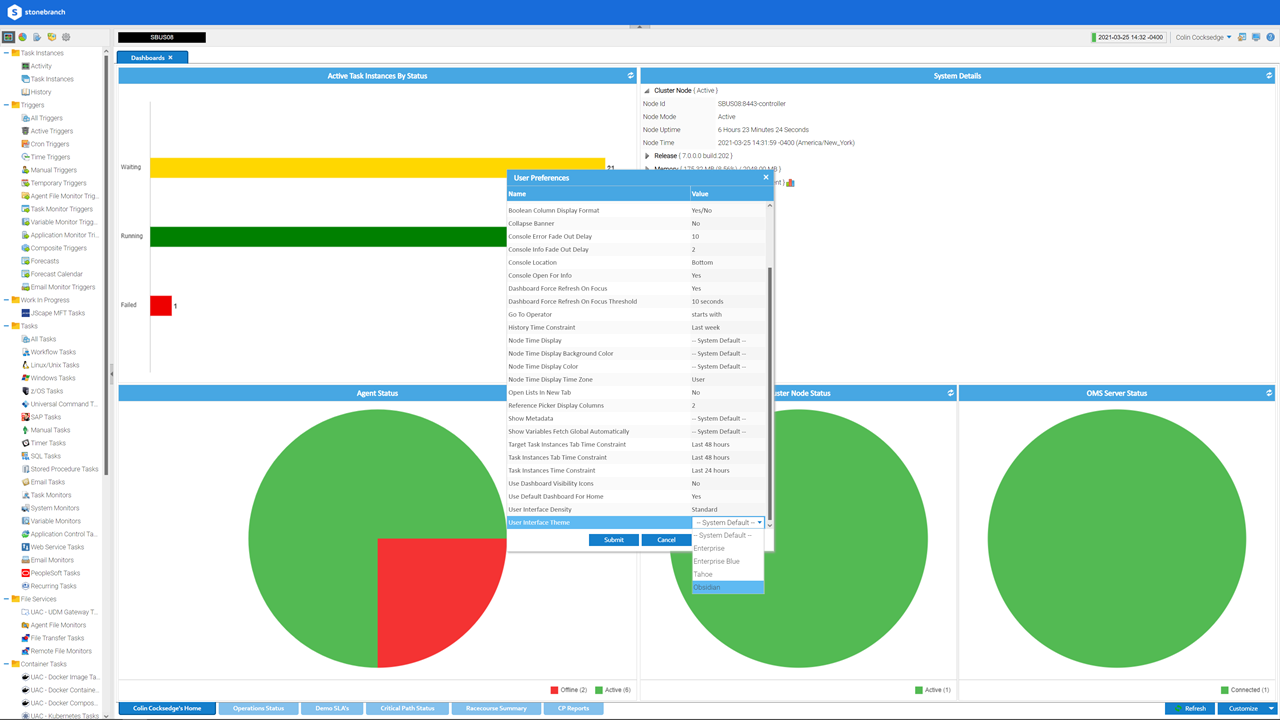Viewport: 1280px width, 720px height.
Task: Choose Enterprise Blue theme option
Action: coord(717,561)
